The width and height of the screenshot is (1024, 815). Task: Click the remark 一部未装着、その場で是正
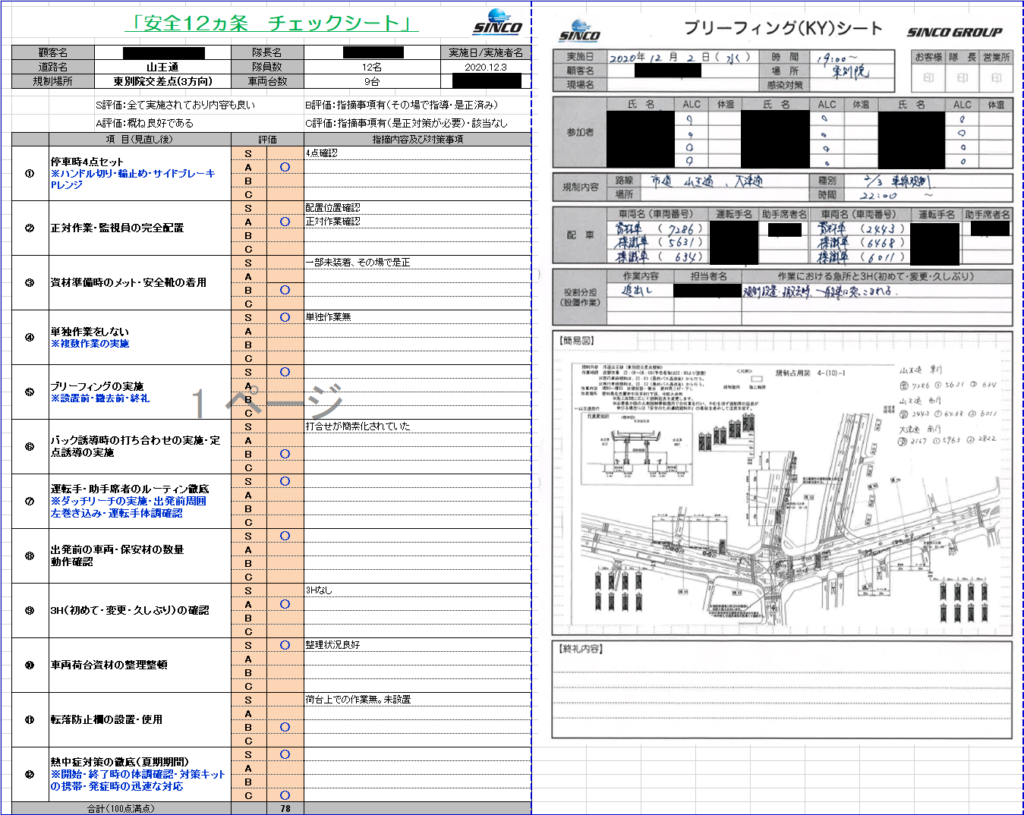[x=358, y=263]
